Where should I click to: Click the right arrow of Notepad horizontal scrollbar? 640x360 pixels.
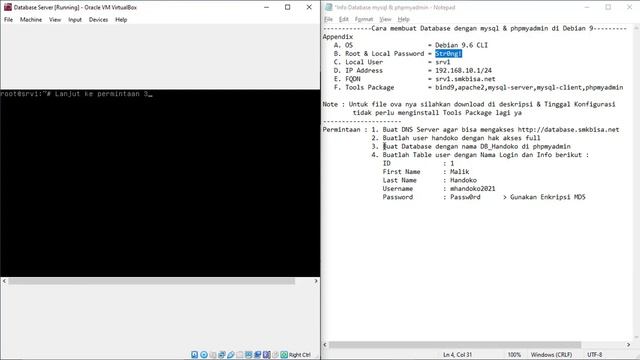pos(628,345)
